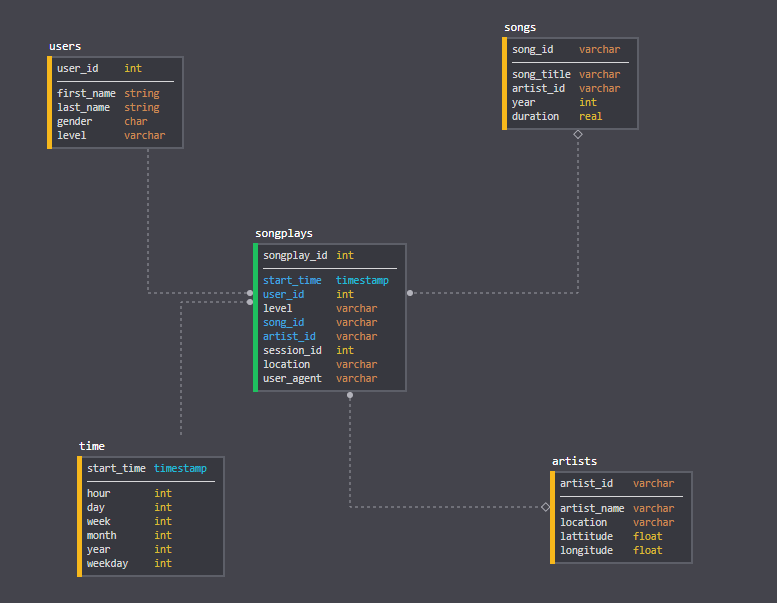Select the songplays table title

coord(284,233)
